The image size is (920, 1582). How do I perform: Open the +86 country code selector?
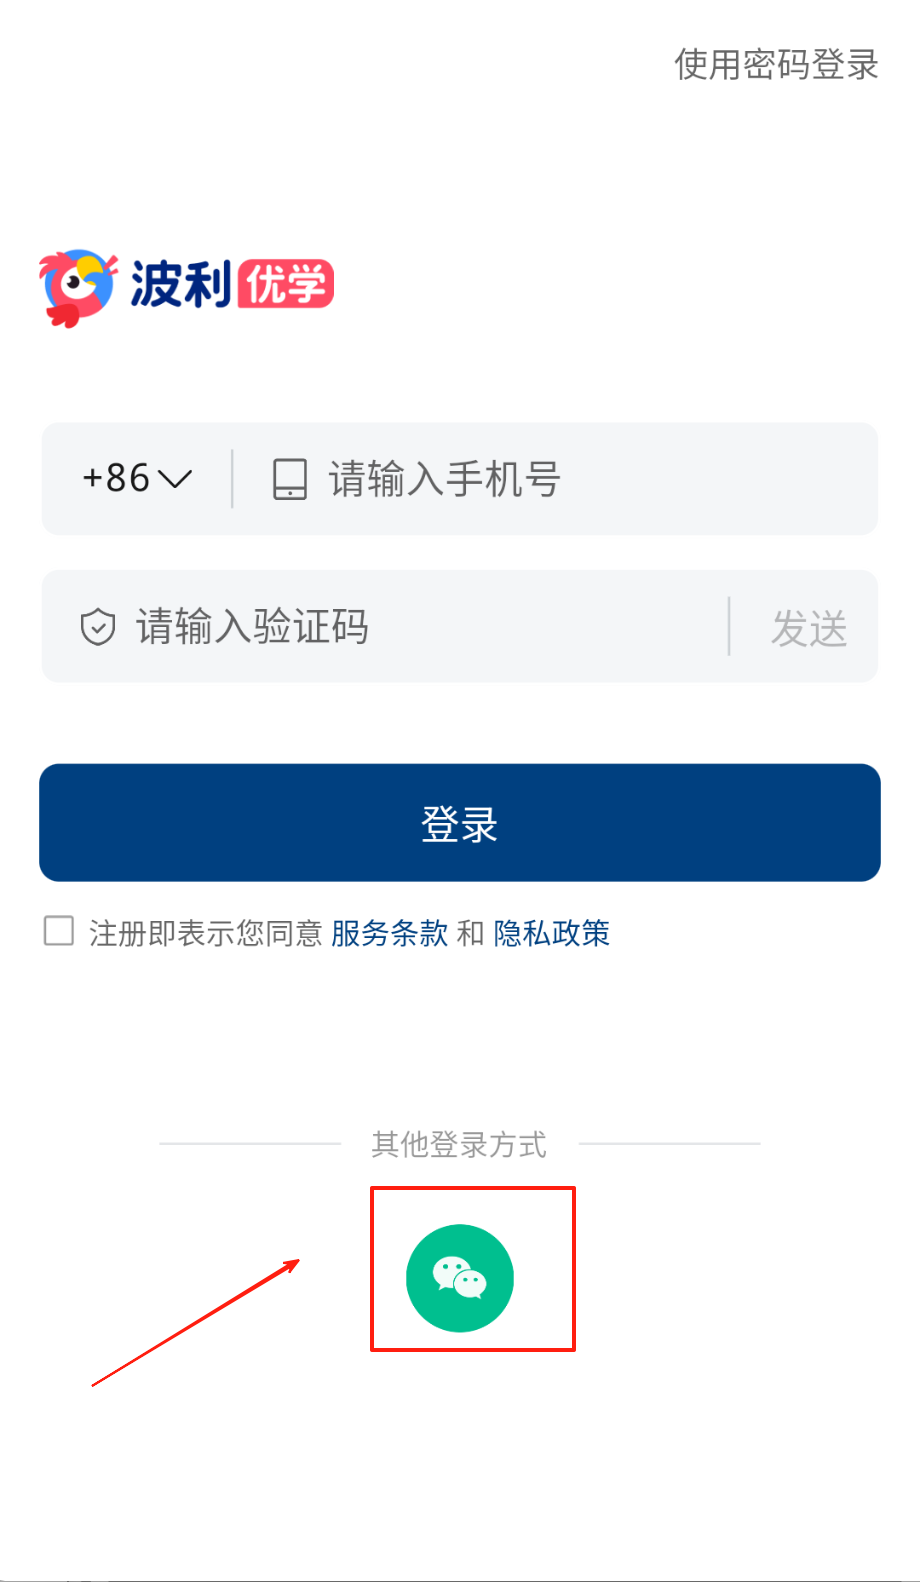[x=118, y=479]
